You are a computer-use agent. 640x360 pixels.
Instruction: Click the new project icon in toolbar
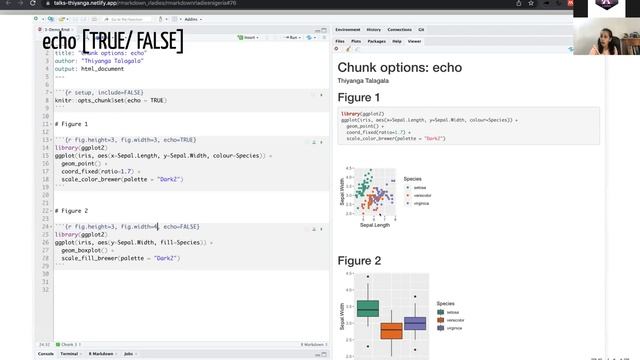51,19
